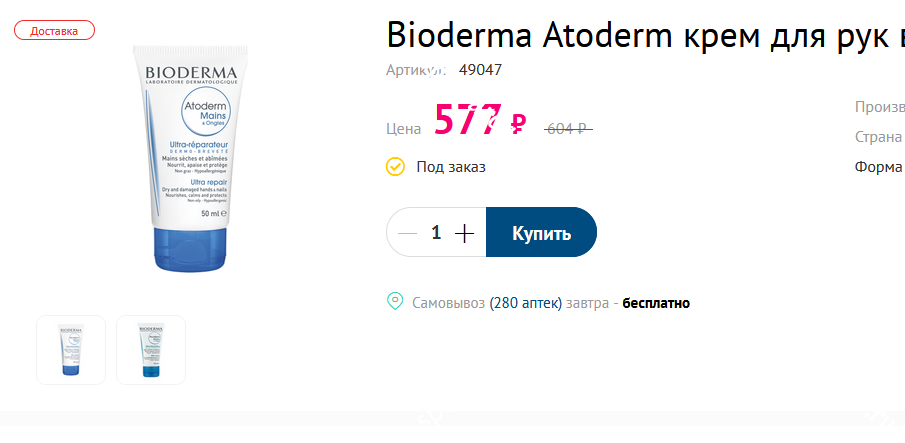Click the green location pin icon
Image resolution: width=905 pixels, height=443 pixels.
(x=395, y=301)
